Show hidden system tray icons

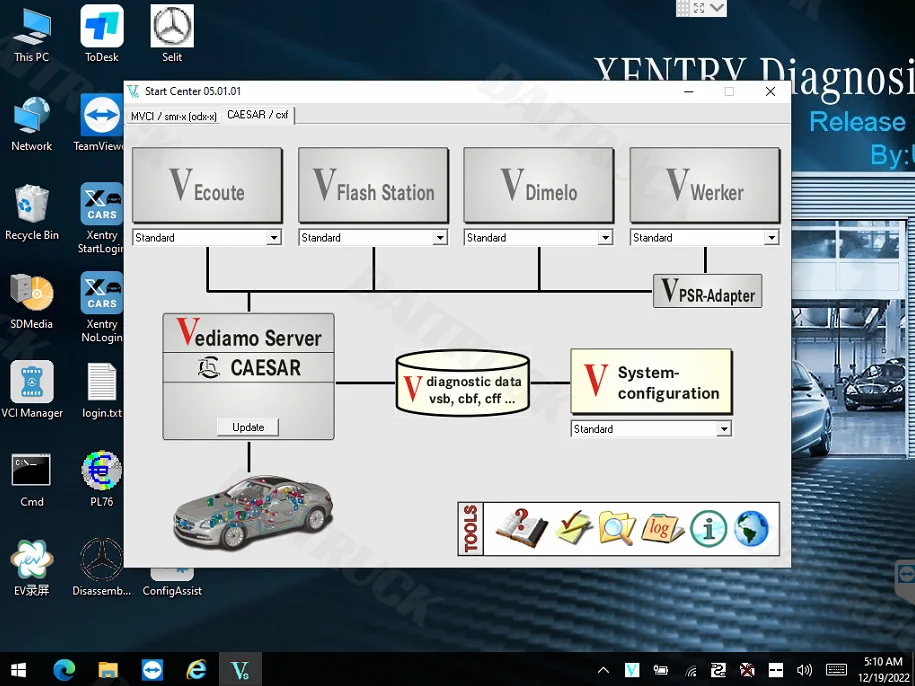[603, 670]
